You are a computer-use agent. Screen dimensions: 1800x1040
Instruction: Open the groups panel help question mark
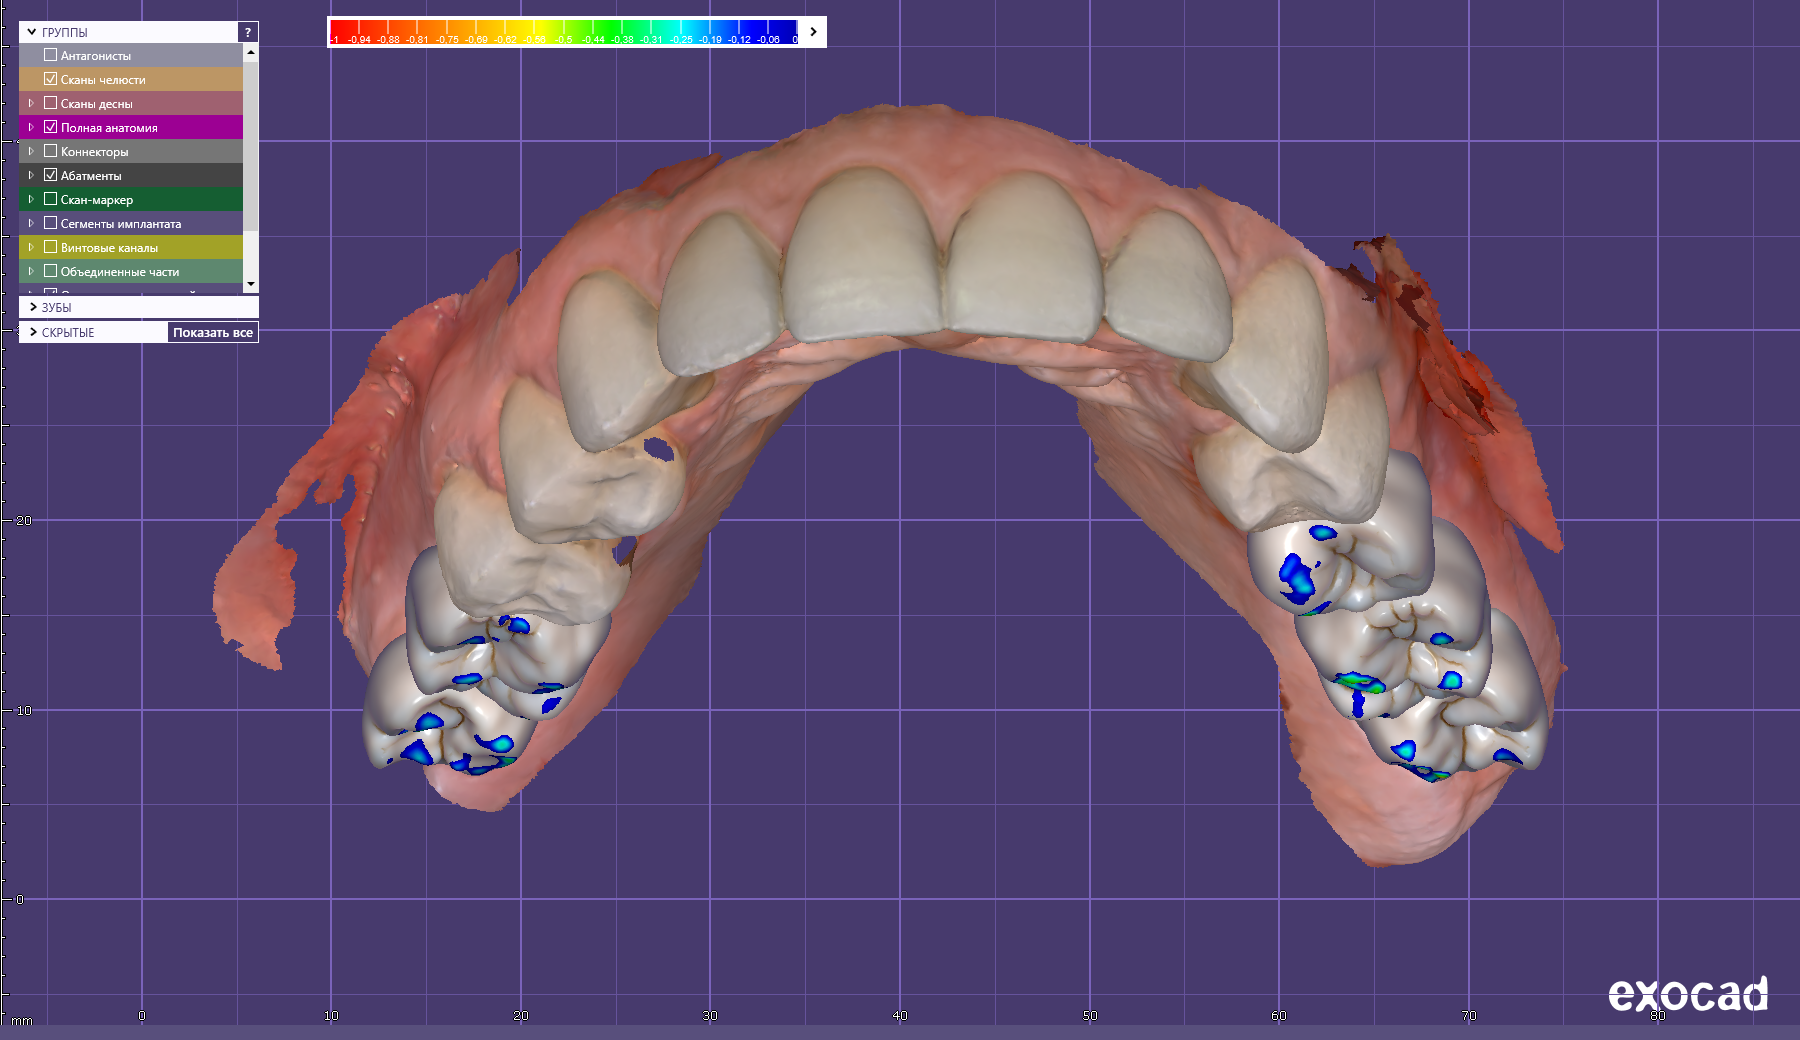(x=248, y=32)
